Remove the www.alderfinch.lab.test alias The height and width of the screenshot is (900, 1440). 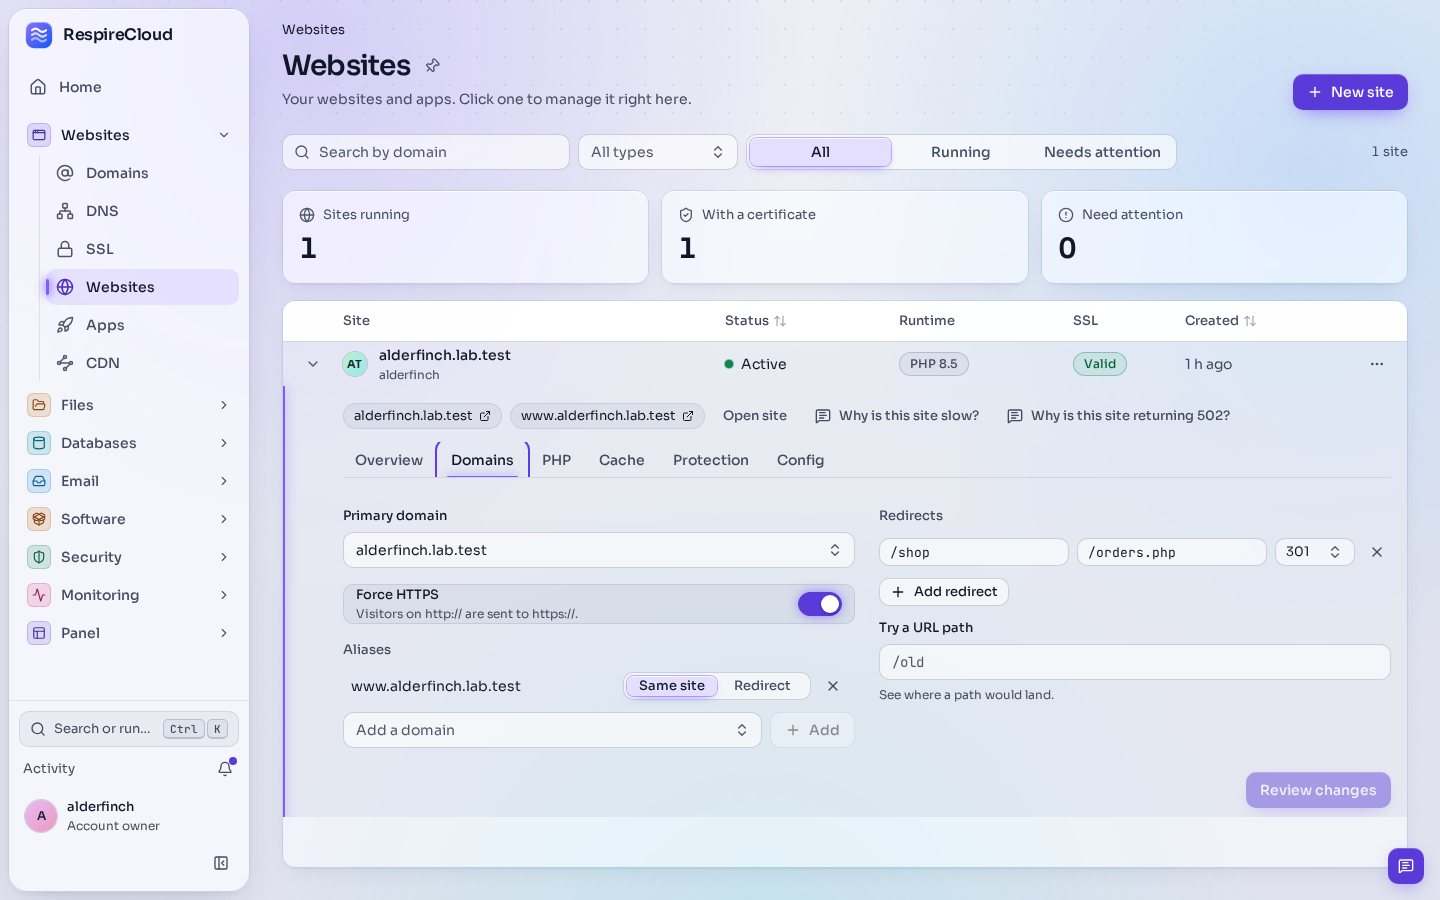(x=833, y=686)
